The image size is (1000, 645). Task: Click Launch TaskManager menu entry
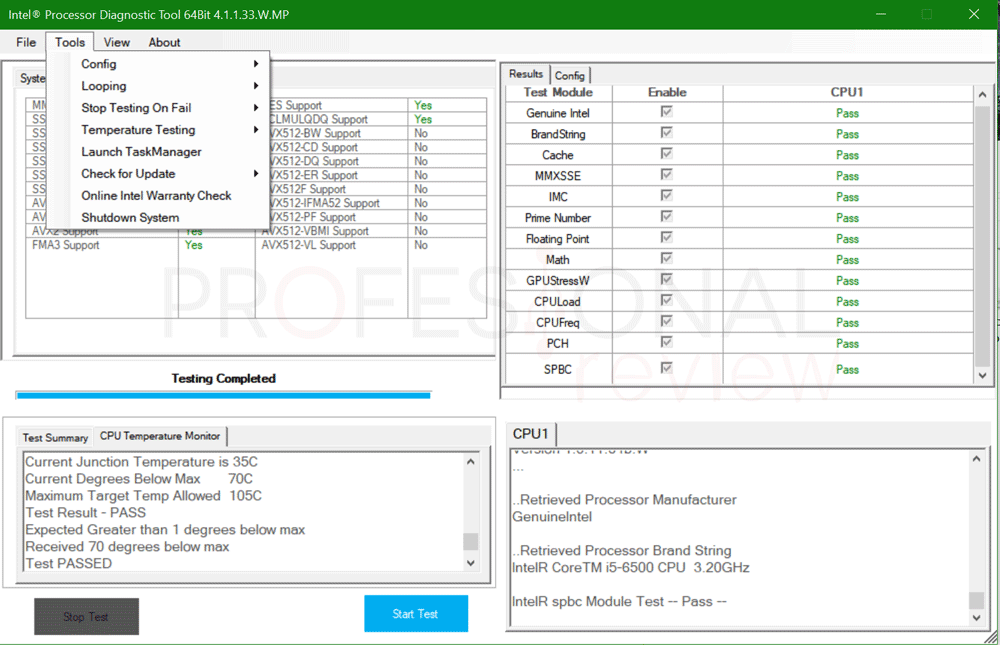141,152
